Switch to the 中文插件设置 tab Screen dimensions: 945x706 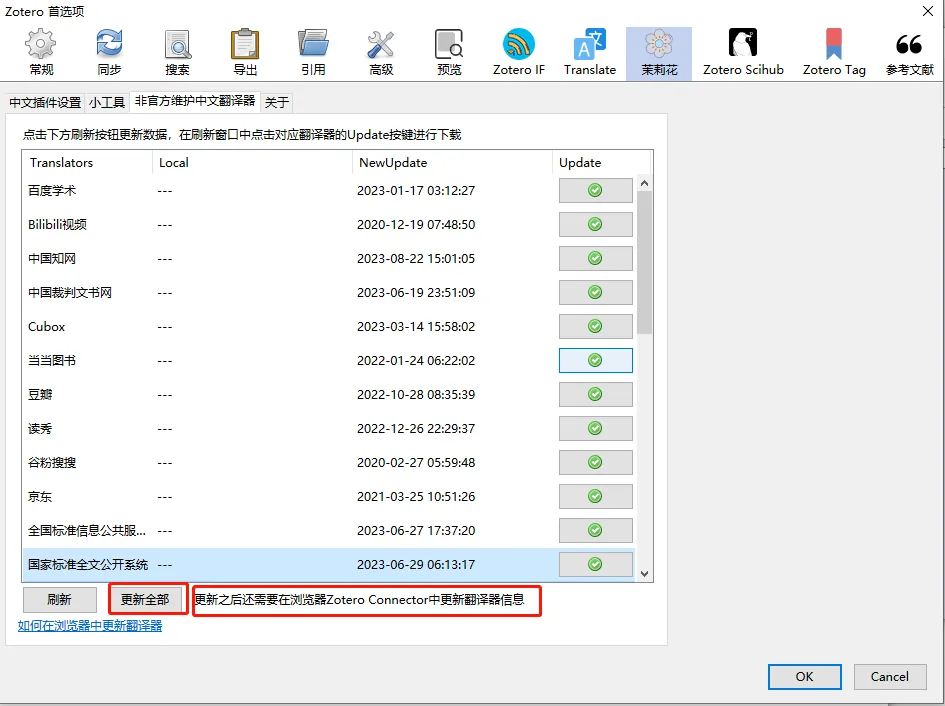[45, 102]
